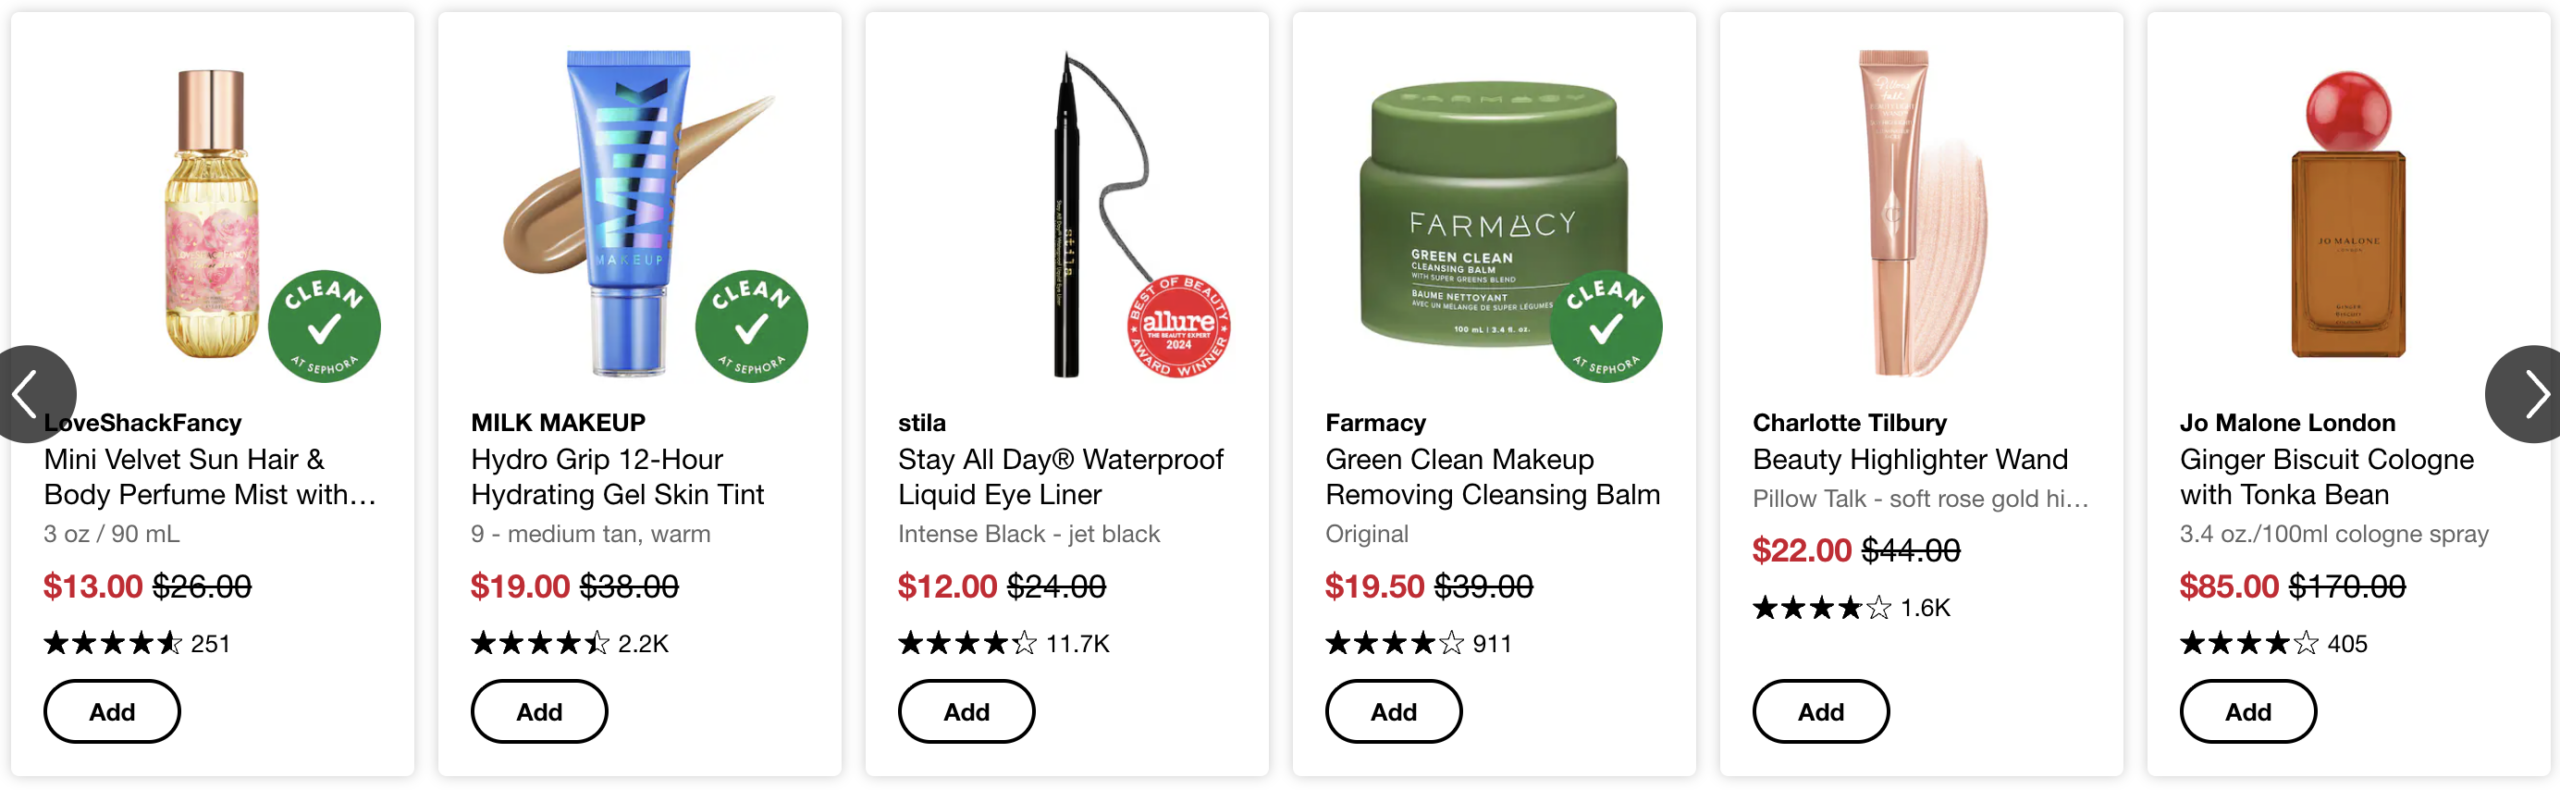This screenshot has width=2560, height=790.
Task: Add Jo Malone Ginger Biscuit Cologne
Action: coord(2248,711)
